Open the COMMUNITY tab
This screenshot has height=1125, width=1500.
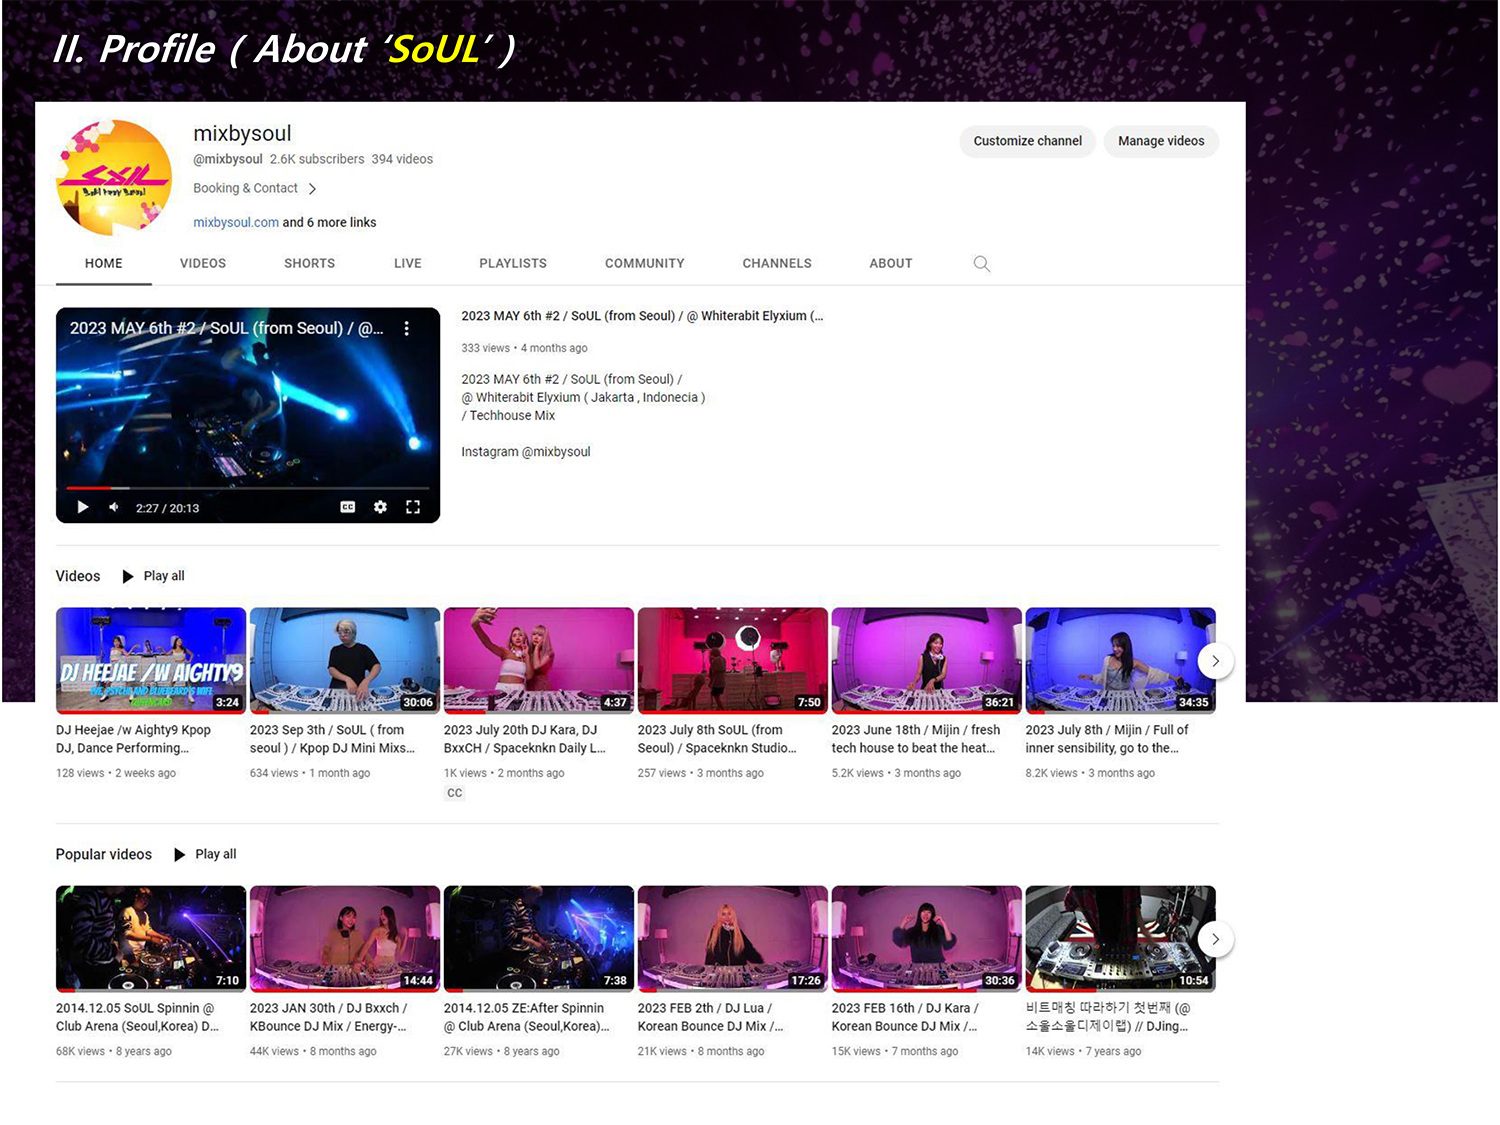coord(645,263)
